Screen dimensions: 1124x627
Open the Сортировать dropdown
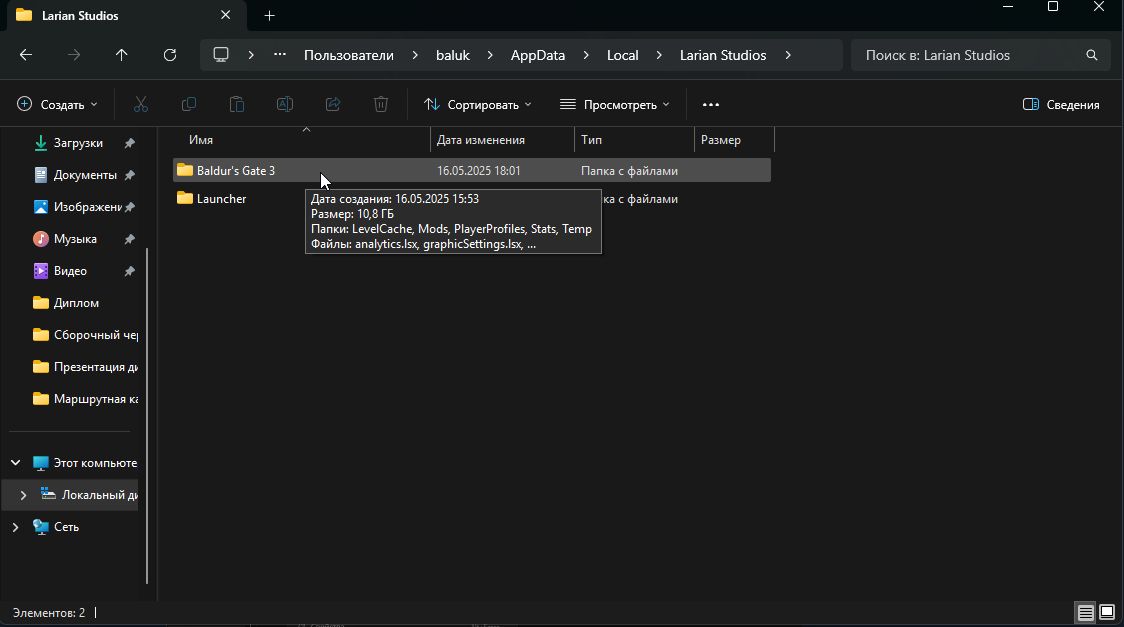(x=477, y=105)
